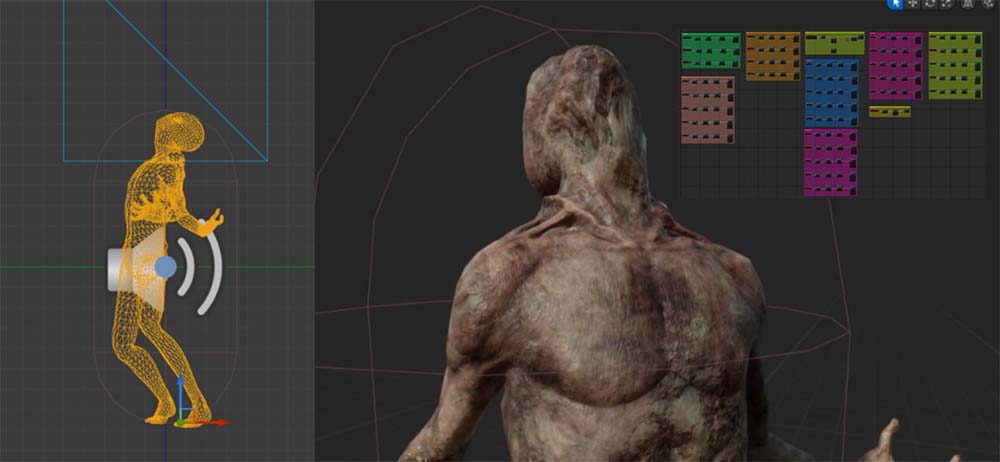
Task: Select the orange node block
Action: [772, 56]
